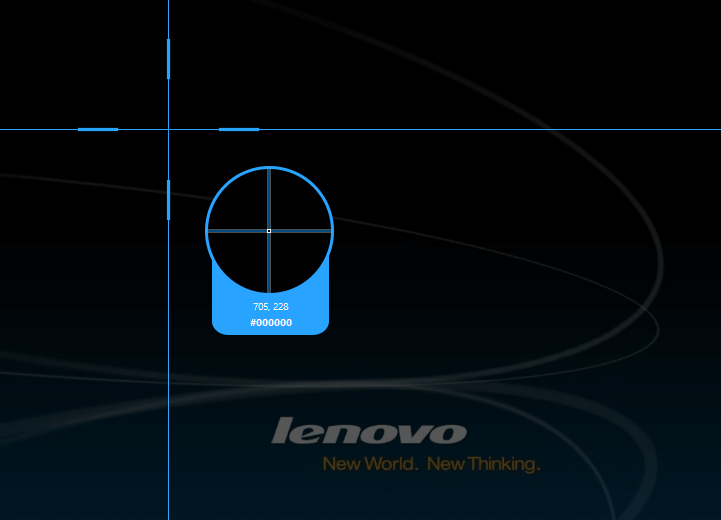
Task: Click the top blue crosshair dash marker
Action: [x=168, y=58]
